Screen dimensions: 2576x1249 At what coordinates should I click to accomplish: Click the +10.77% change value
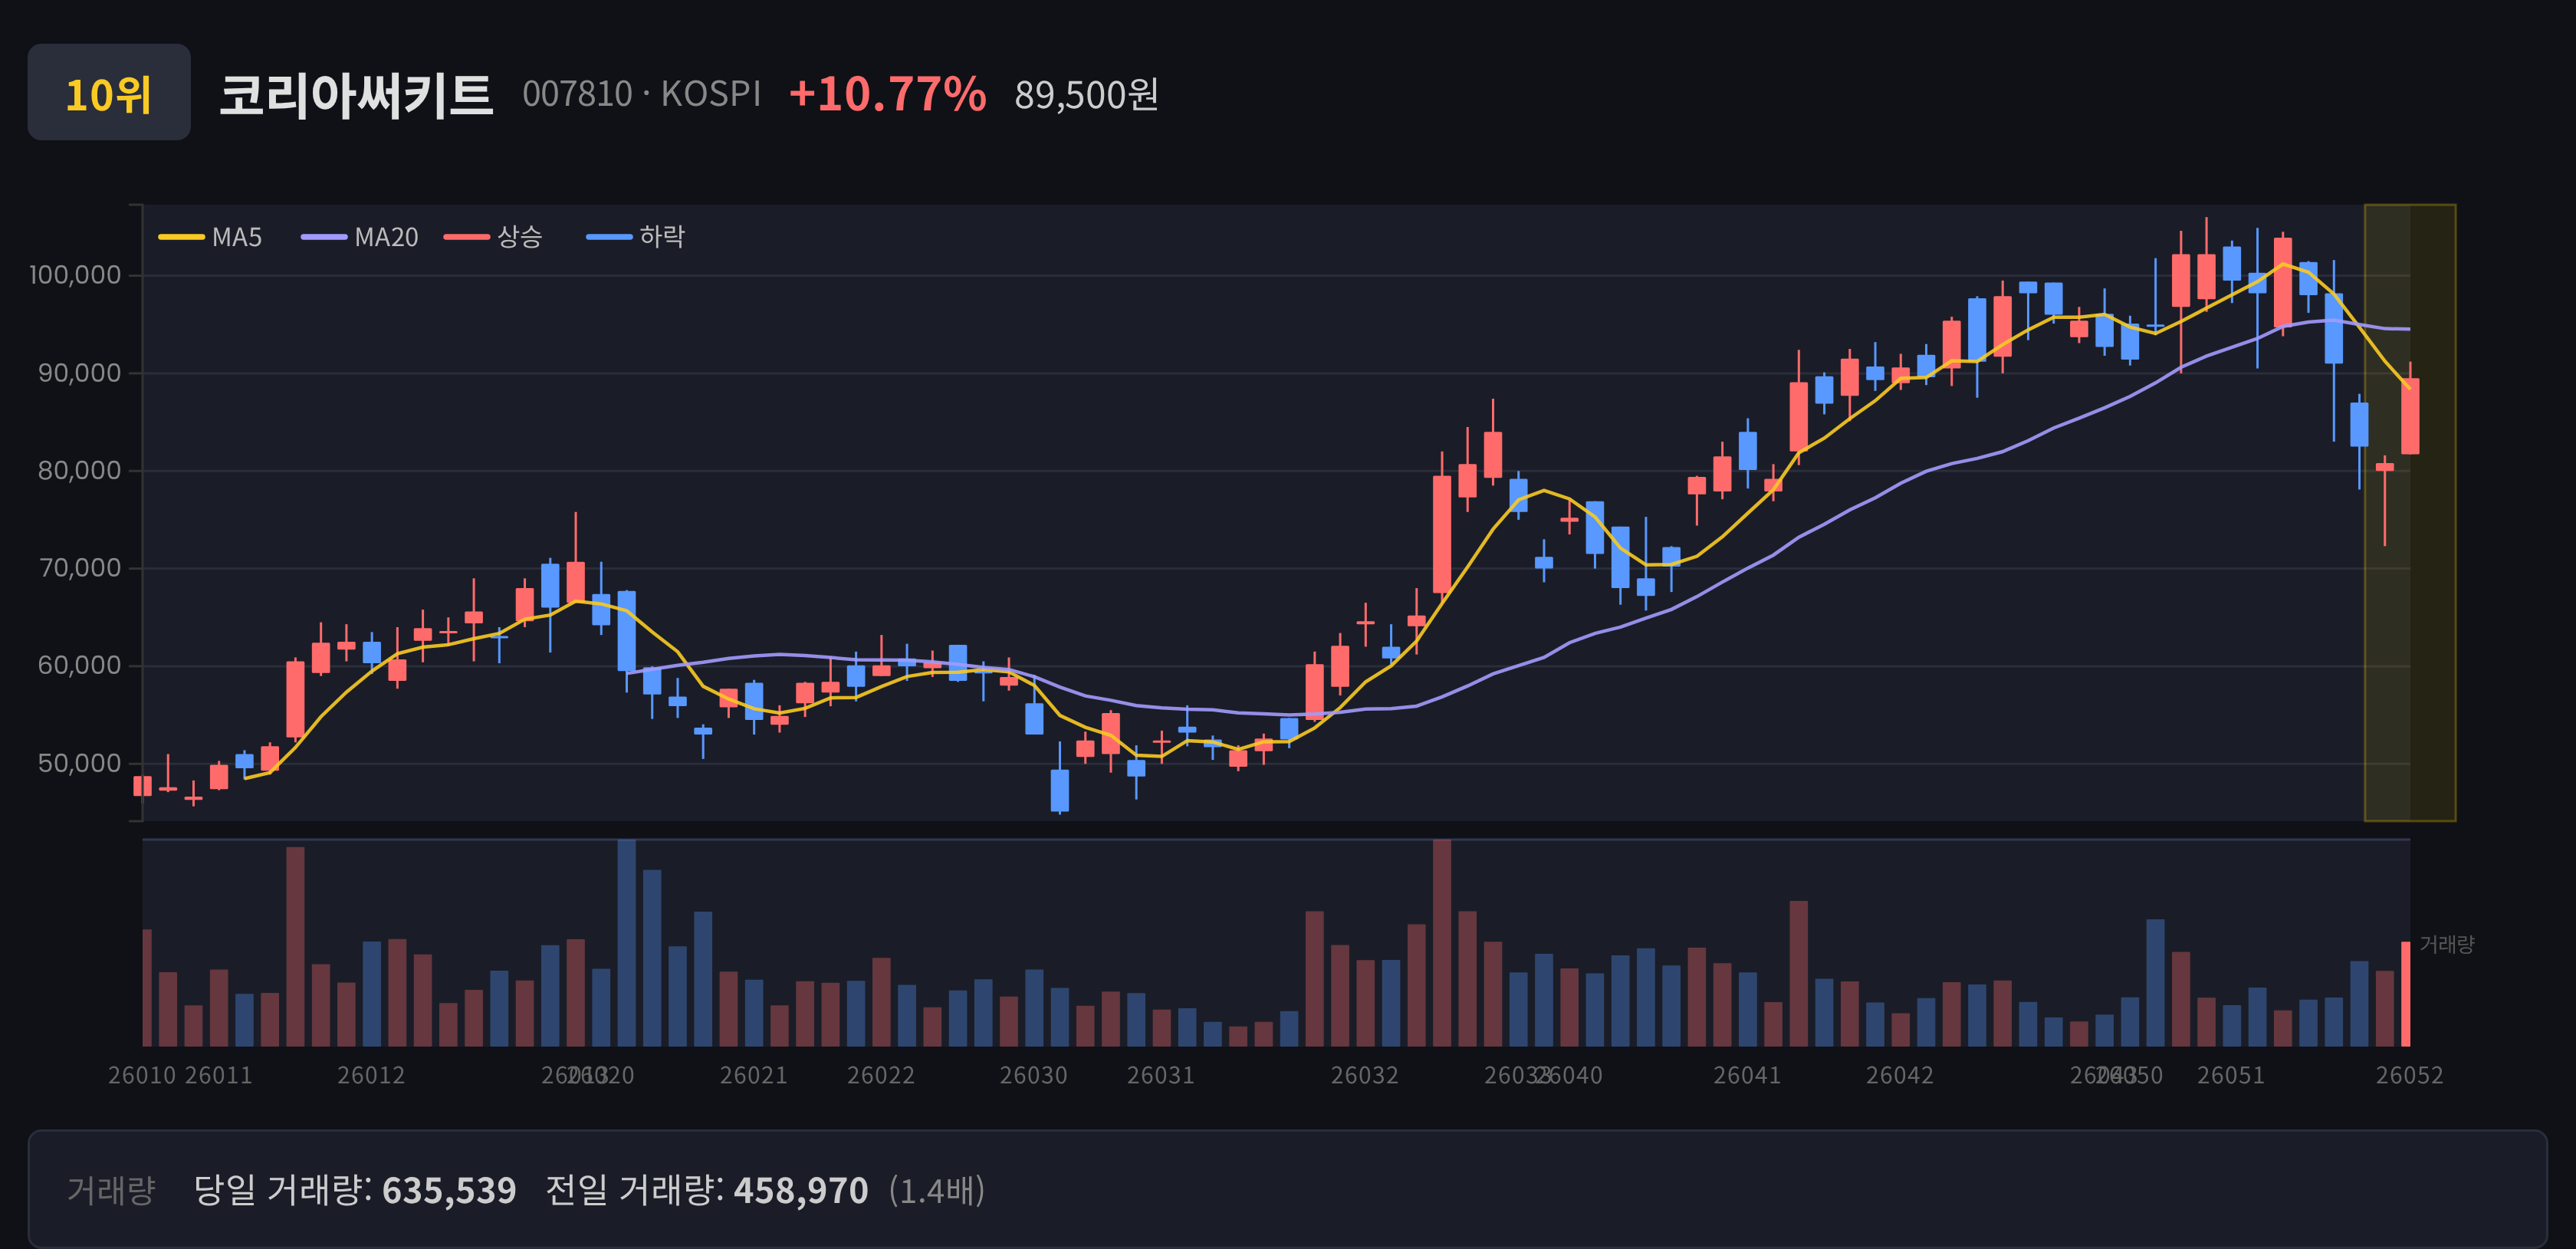(887, 94)
